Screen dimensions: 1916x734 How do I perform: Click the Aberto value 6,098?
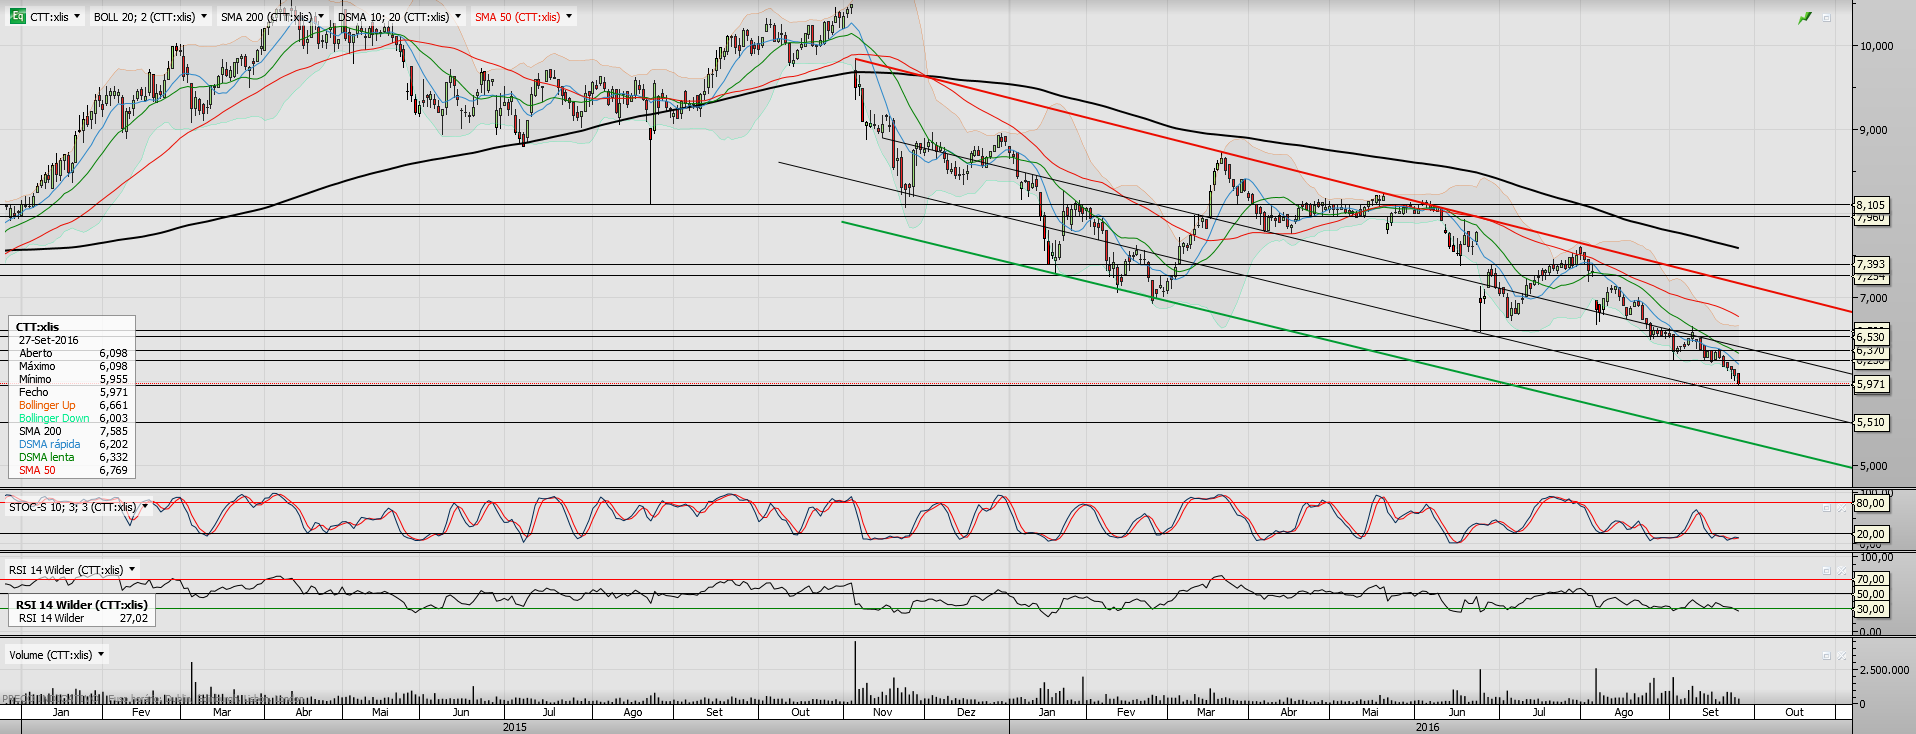pos(113,353)
